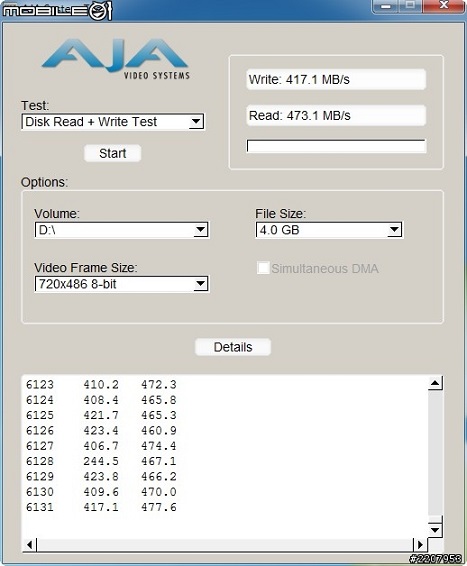The image size is (467, 566).
Task: Click the scroll up arrow in results list
Action: pyautogui.click(x=435, y=383)
